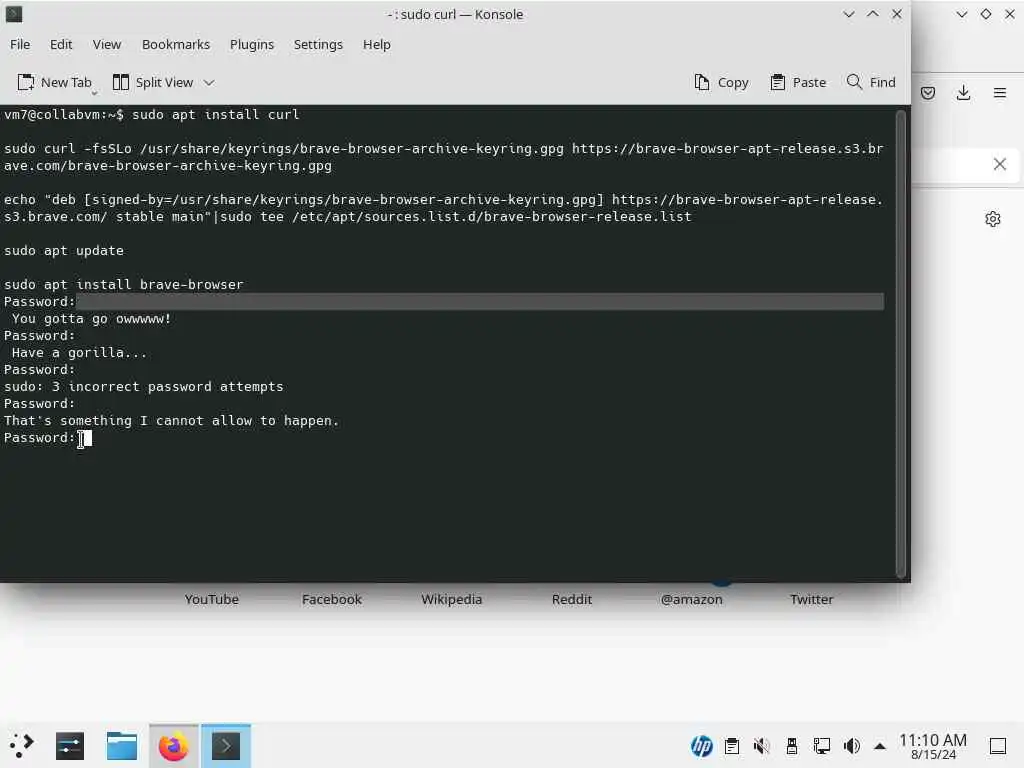This screenshot has width=1024, height=768.
Task: Open the @amazon shortcut in Firefox
Action: (692, 599)
